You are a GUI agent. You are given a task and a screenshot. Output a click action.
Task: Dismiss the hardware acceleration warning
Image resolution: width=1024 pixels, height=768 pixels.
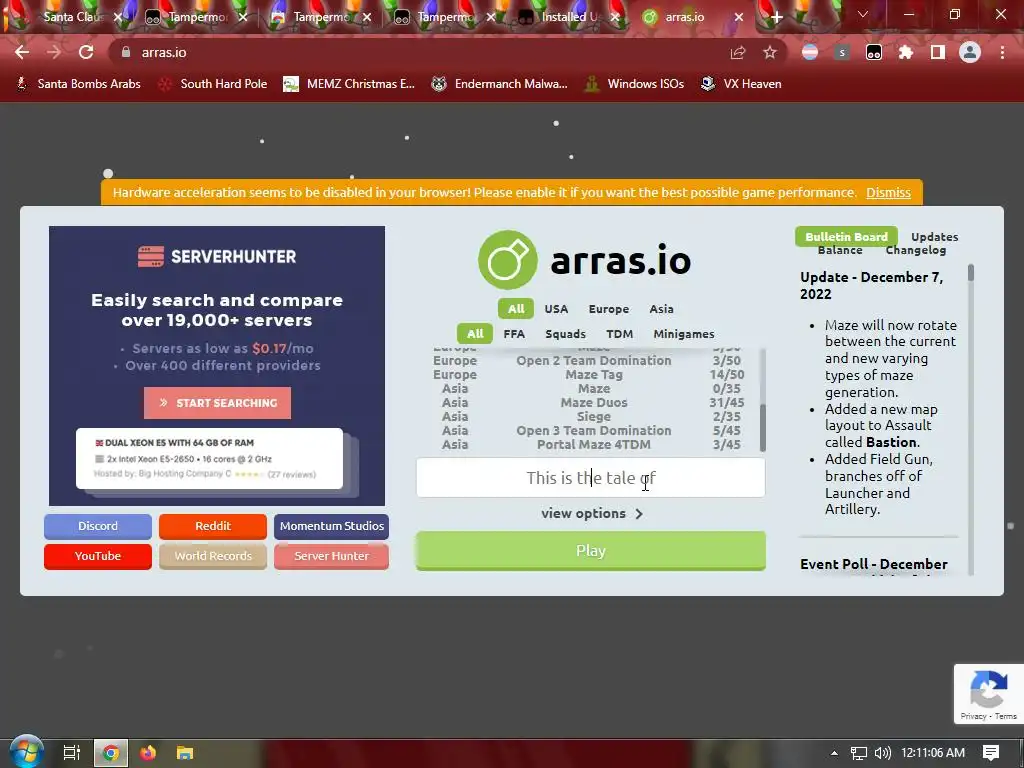pyautogui.click(x=888, y=193)
